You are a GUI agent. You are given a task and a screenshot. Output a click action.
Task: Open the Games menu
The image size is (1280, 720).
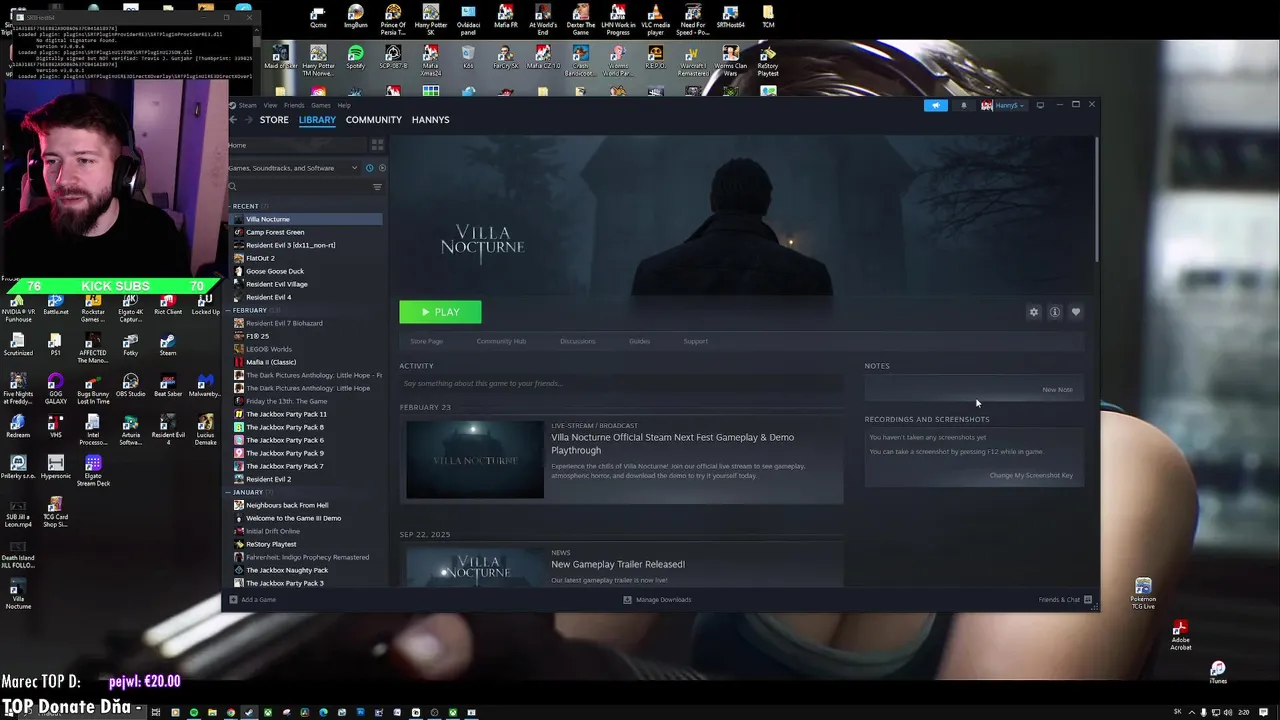coord(320,105)
